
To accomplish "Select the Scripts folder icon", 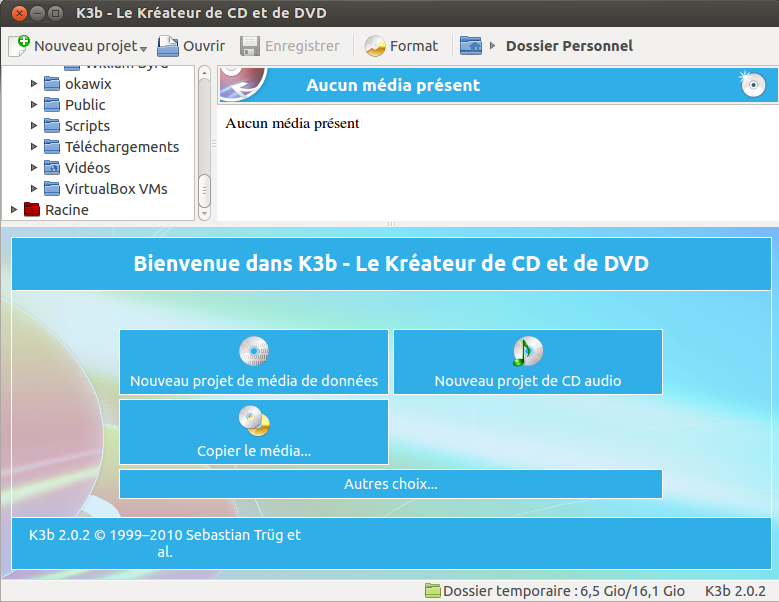I will coord(52,125).
